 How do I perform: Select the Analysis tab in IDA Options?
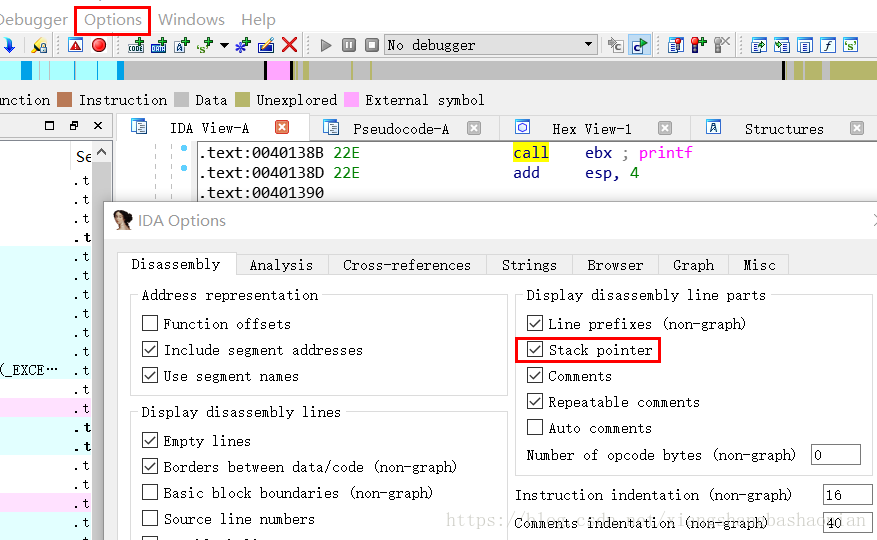[x=281, y=265]
